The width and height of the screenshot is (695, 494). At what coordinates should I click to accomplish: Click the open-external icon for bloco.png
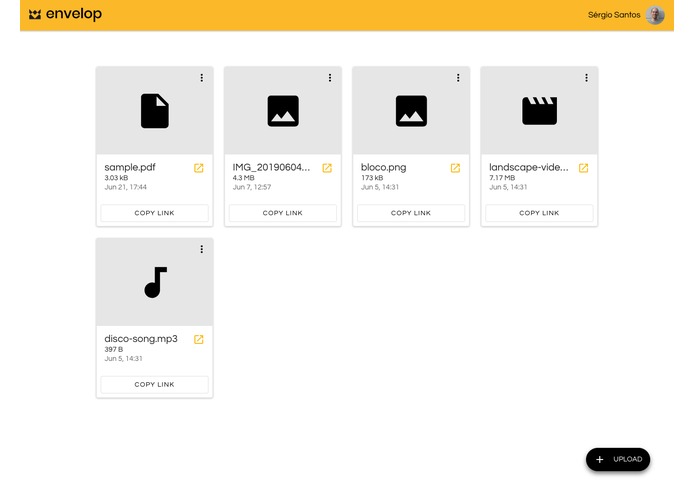(455, 168)
